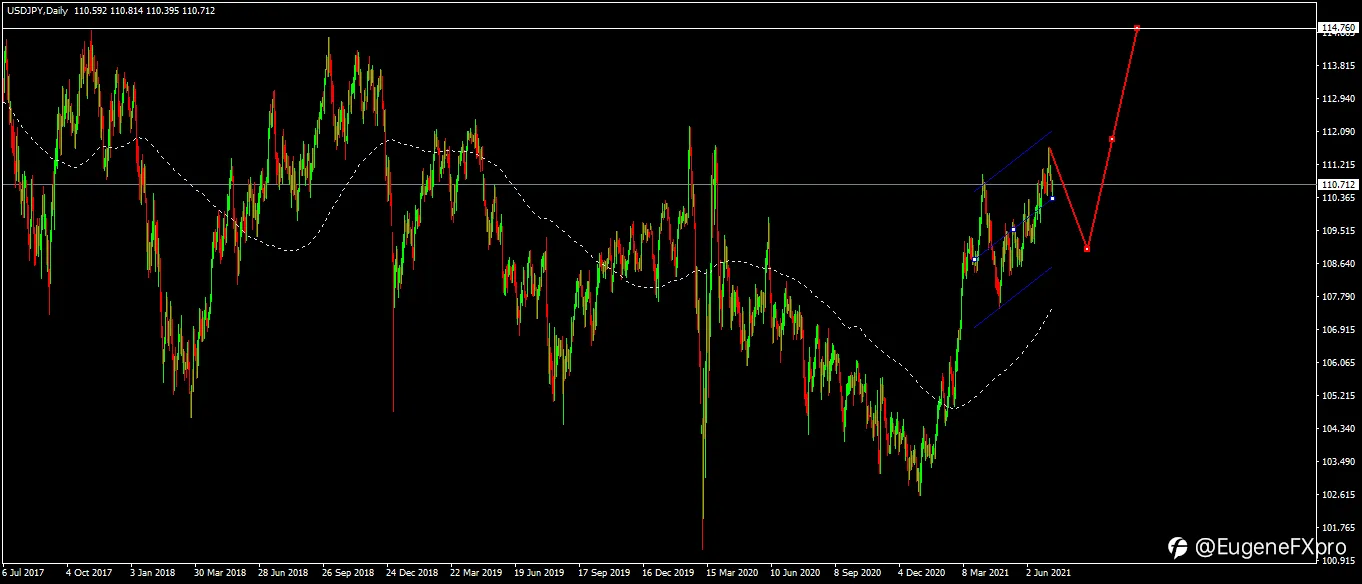
Task: Click the 8 Mar 2021 date label
Action: [x=986, y=574]
